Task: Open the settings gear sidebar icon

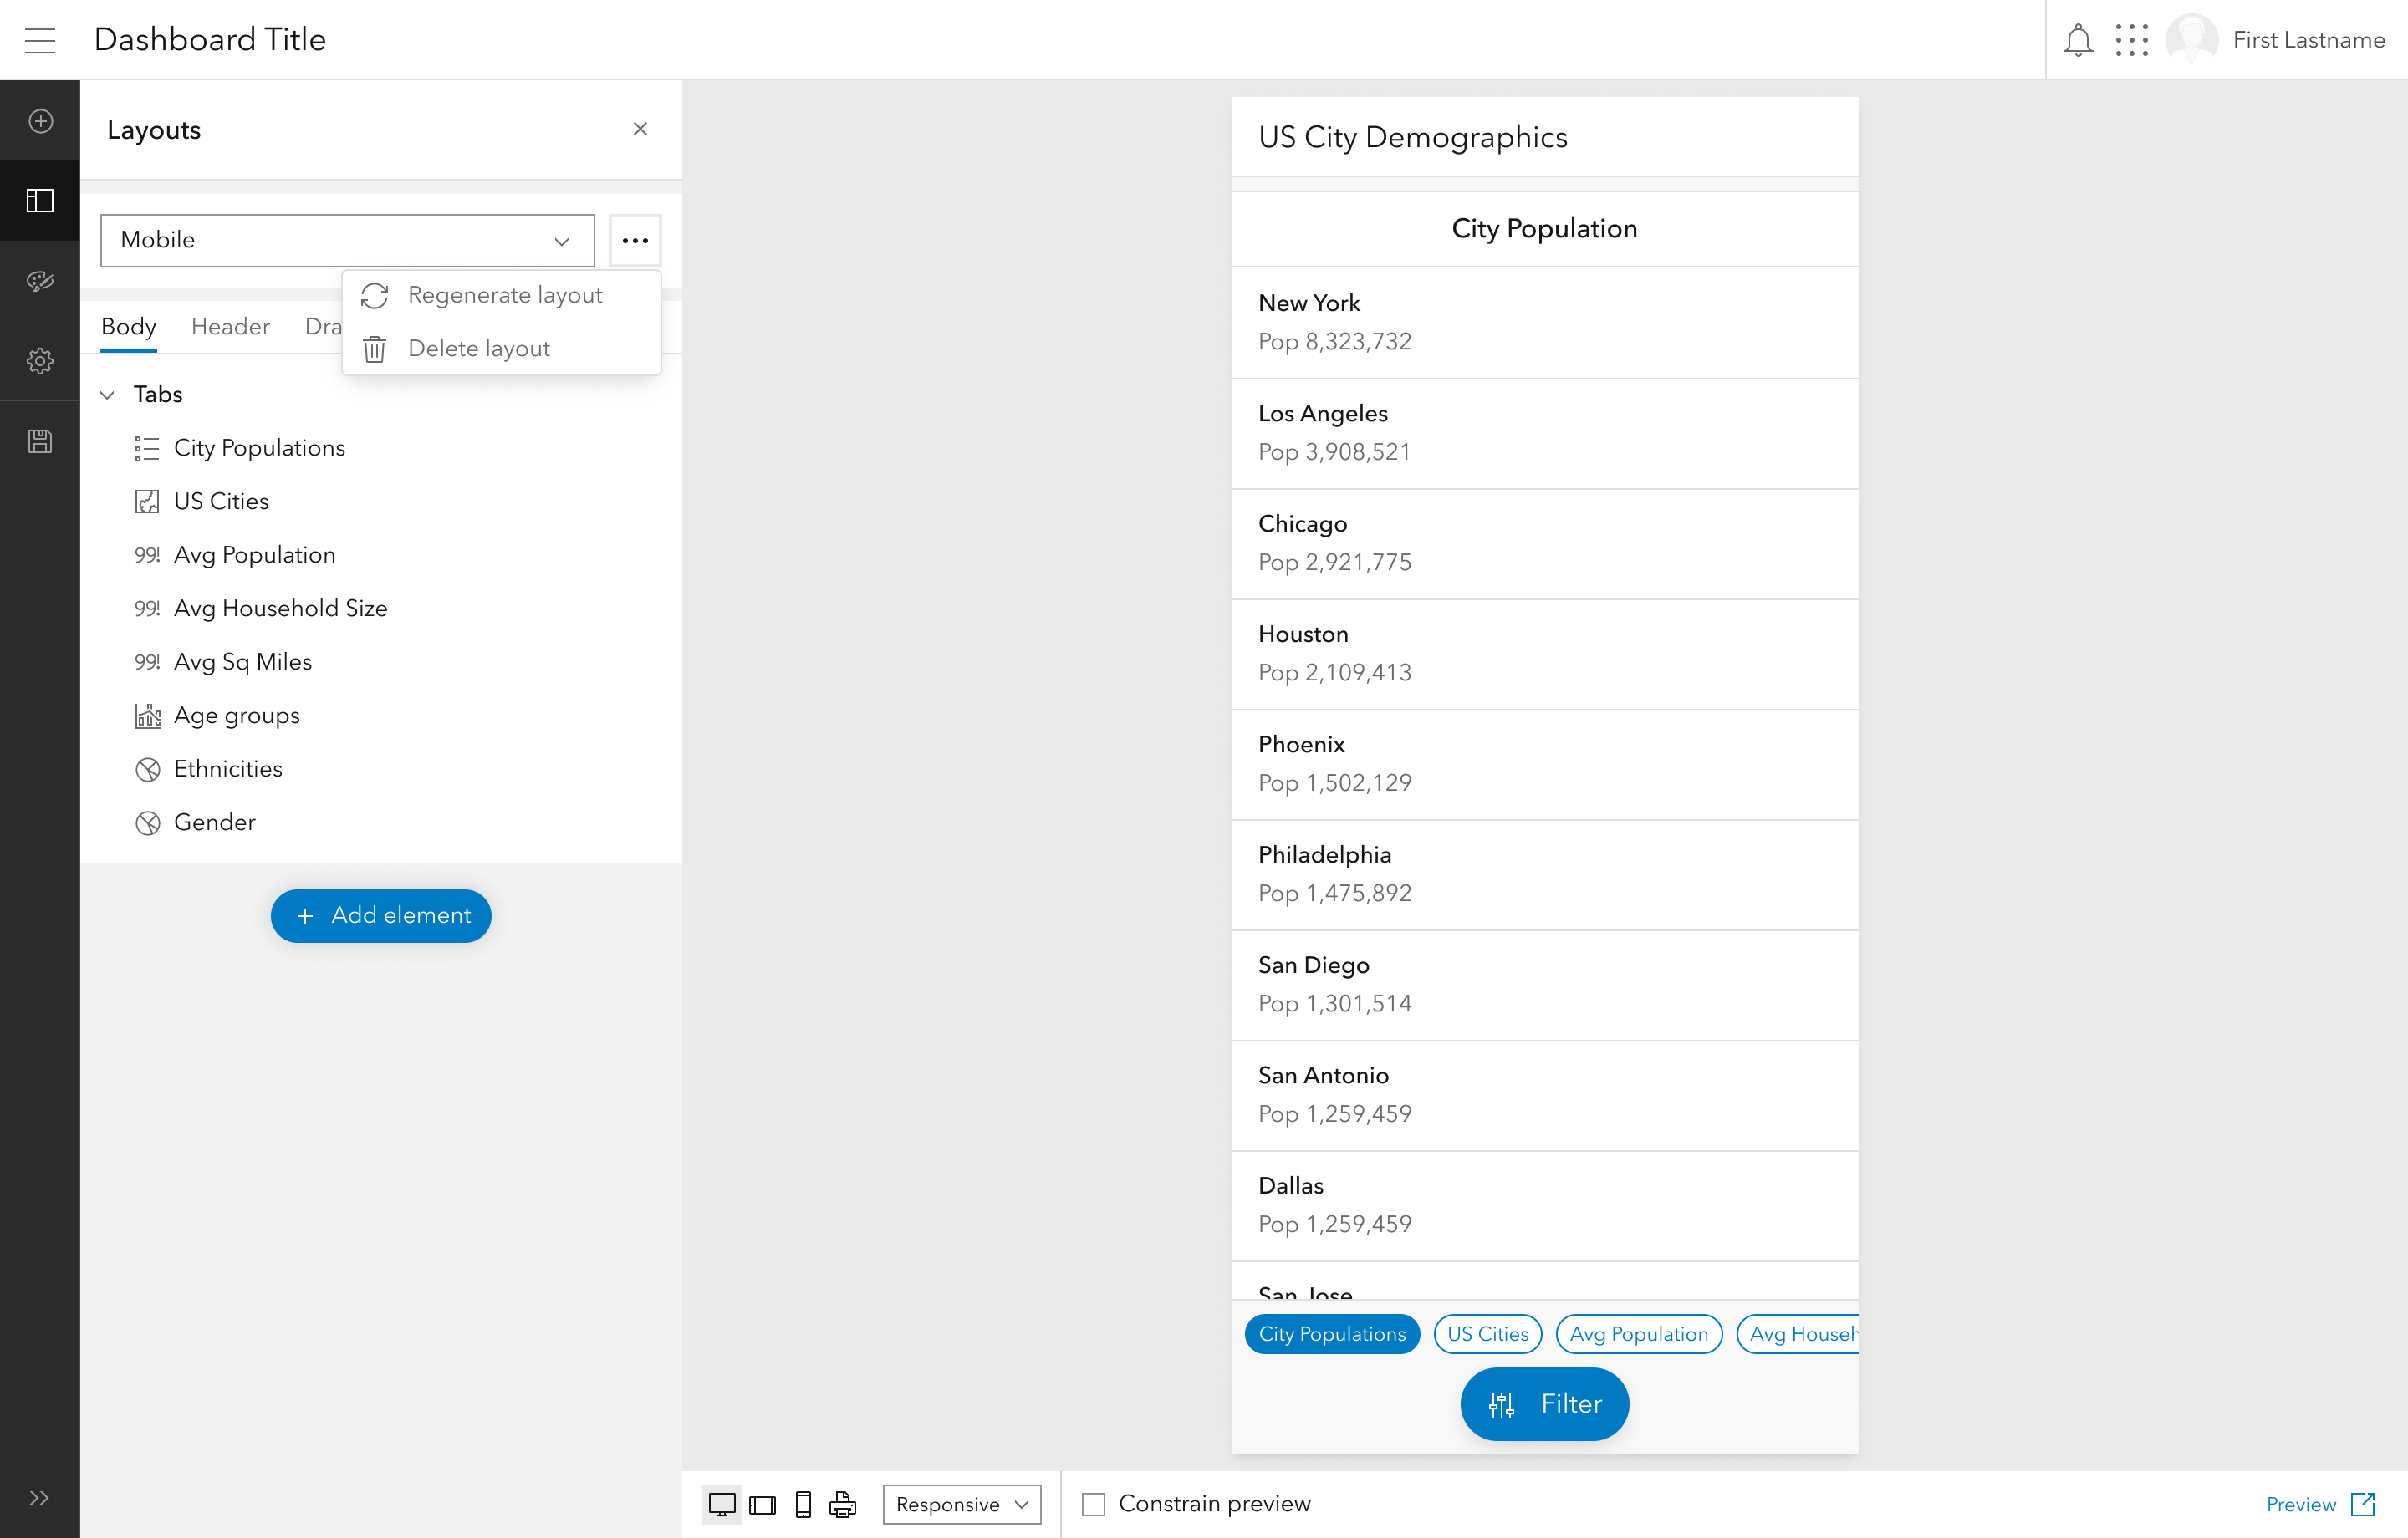Action: (40, 361)
